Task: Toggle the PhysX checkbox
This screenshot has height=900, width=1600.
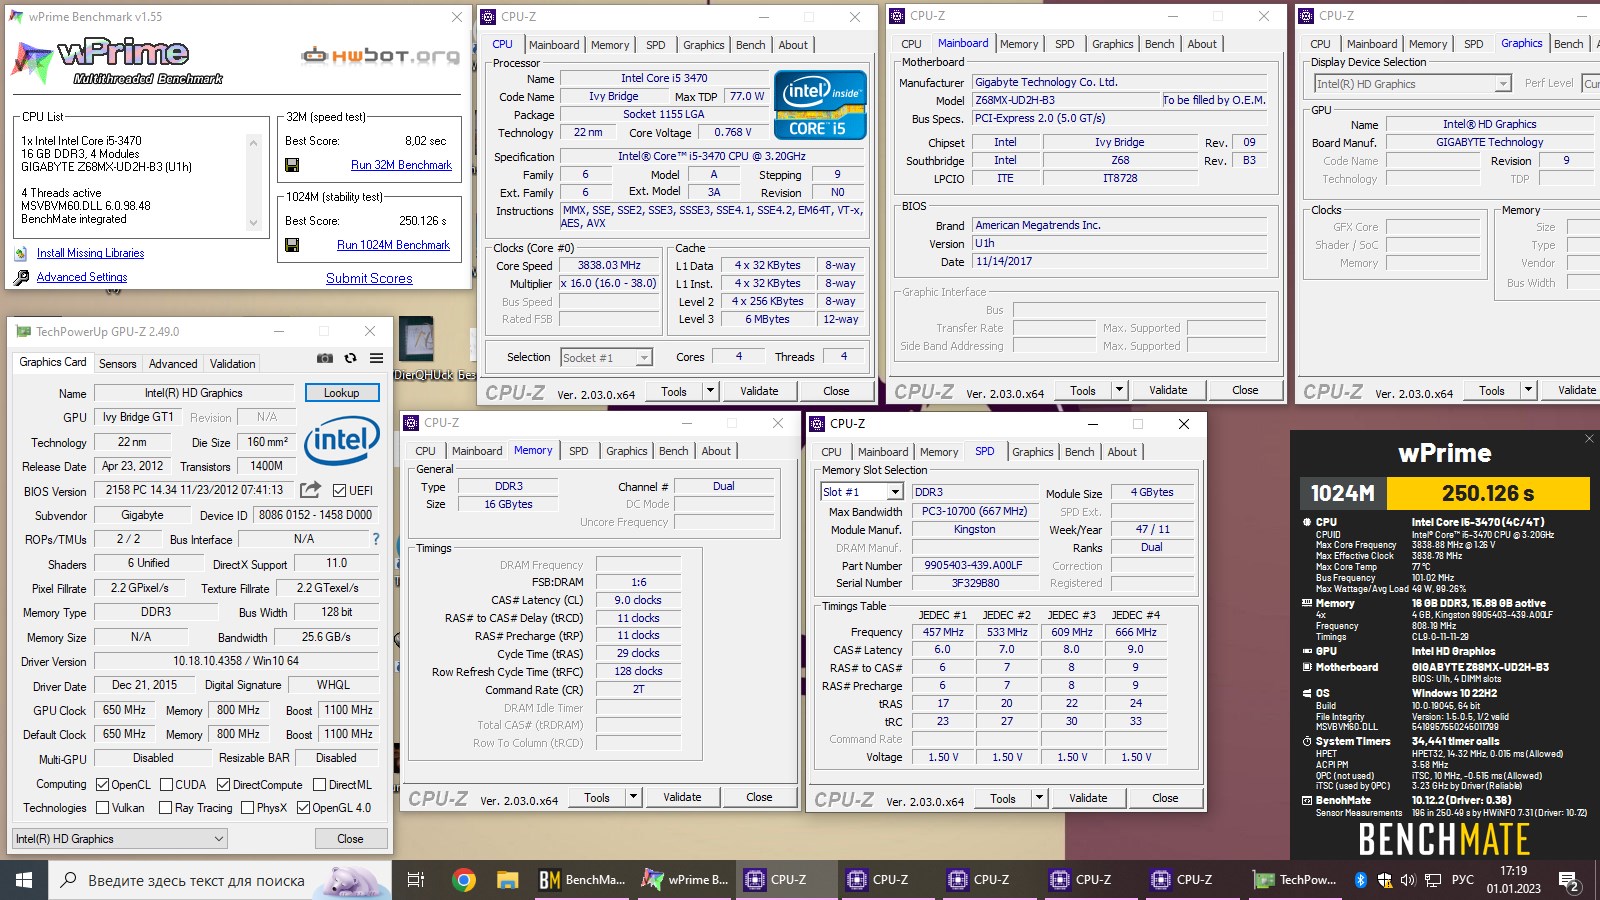Action: 247,808
